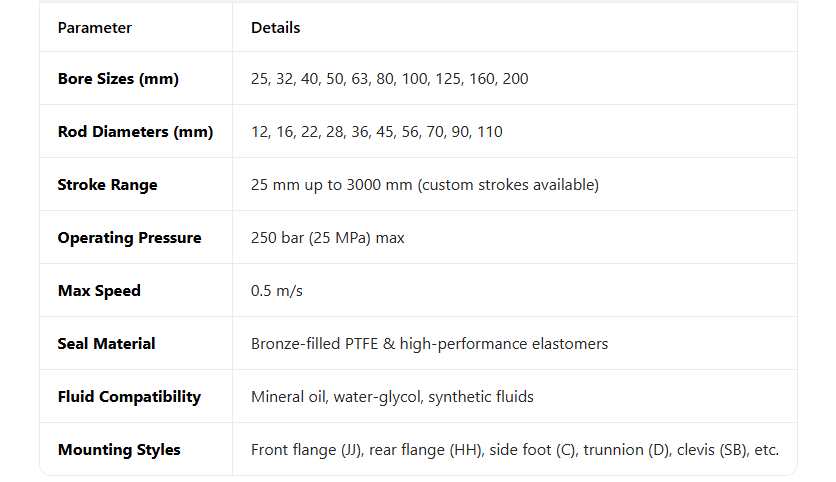Click the rod diameter values starting with 12
Viewport: 836px width, 482px height.
[x=376, y=132]
